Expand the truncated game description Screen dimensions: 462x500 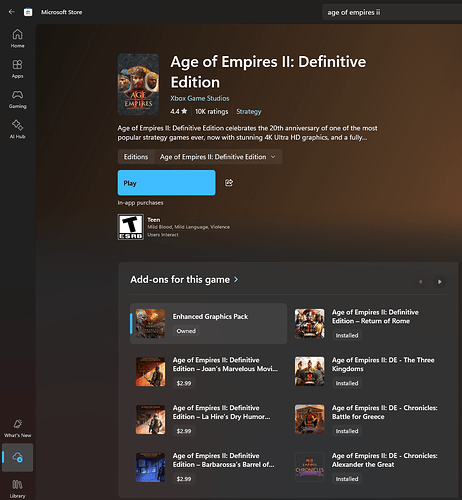coord(247,133)
